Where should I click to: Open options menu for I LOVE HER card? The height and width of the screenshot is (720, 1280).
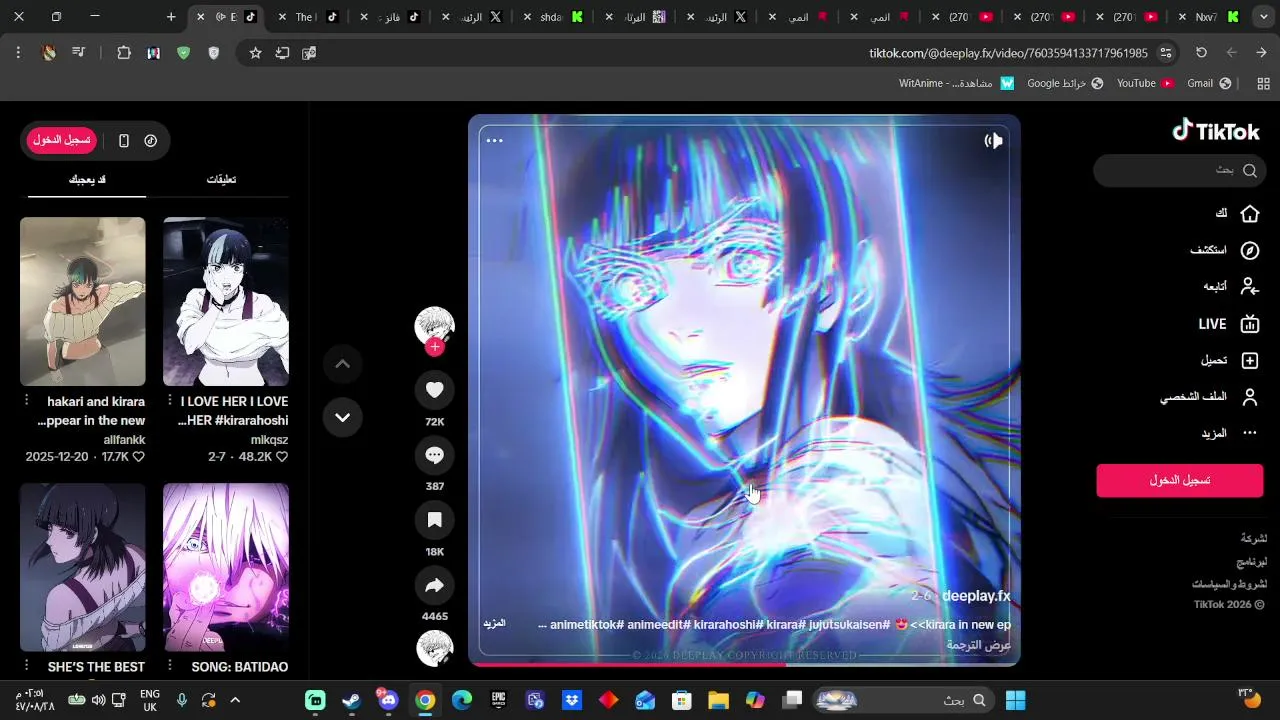coord(170,401)
